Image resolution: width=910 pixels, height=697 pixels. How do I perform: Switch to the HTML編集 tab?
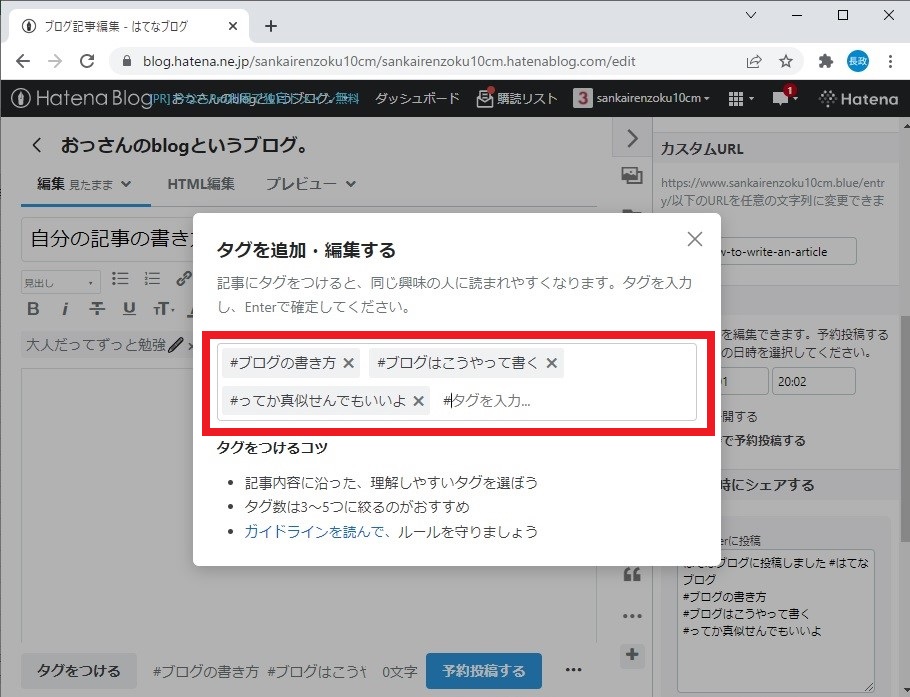point(201,184)
